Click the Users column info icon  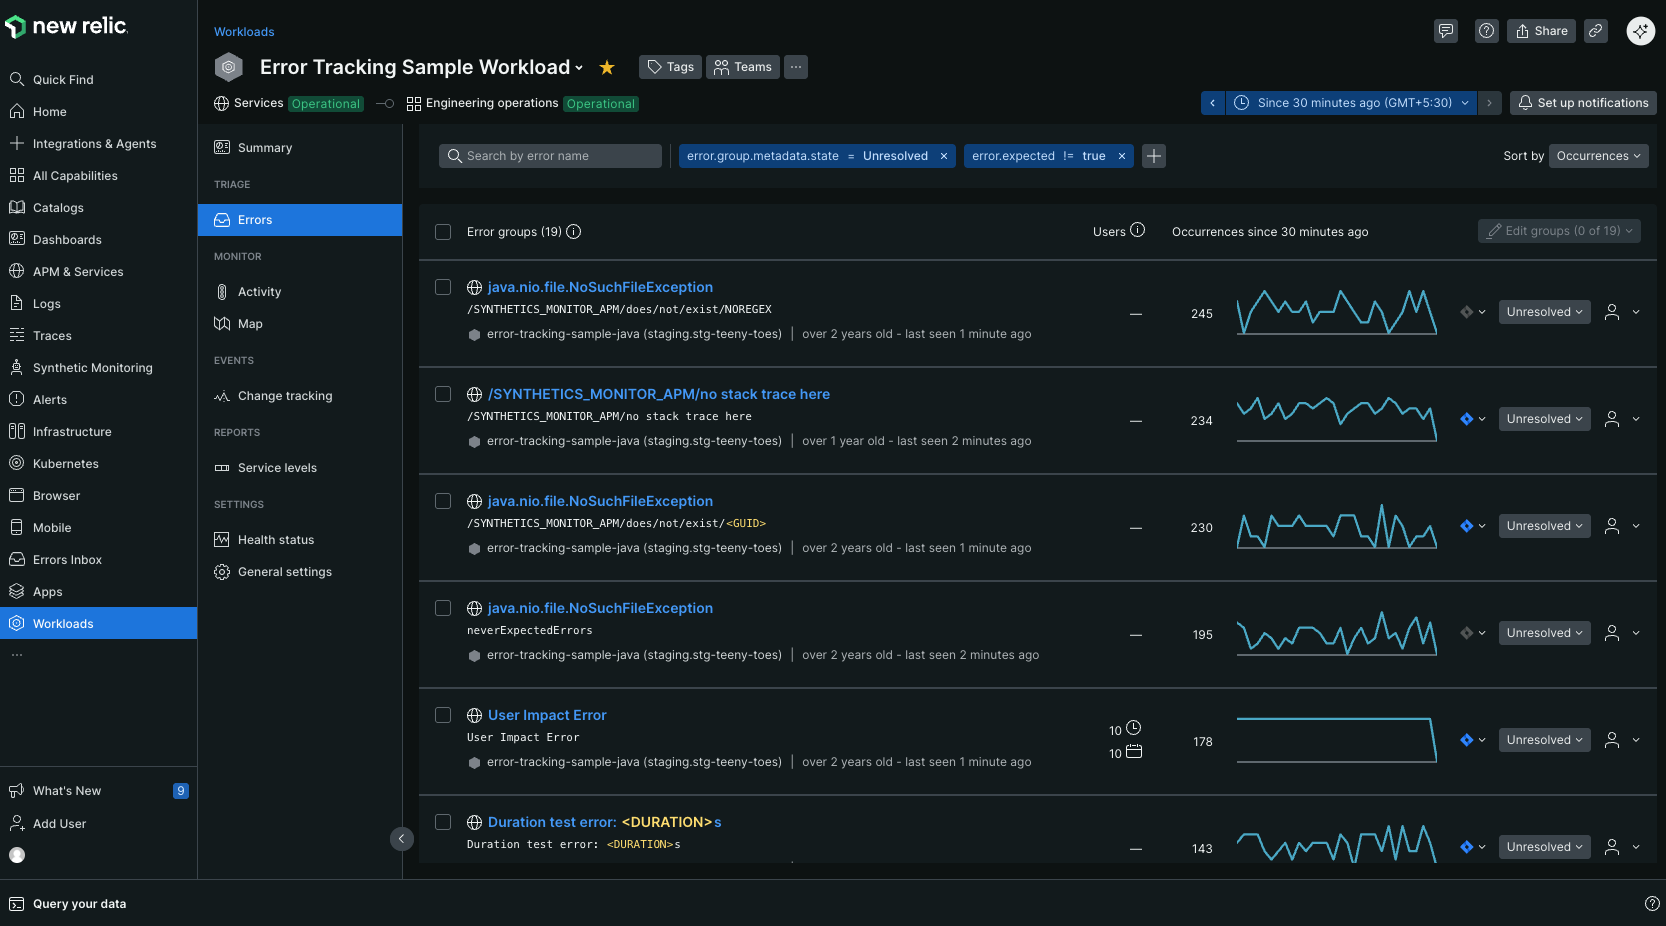[1137, 231]
